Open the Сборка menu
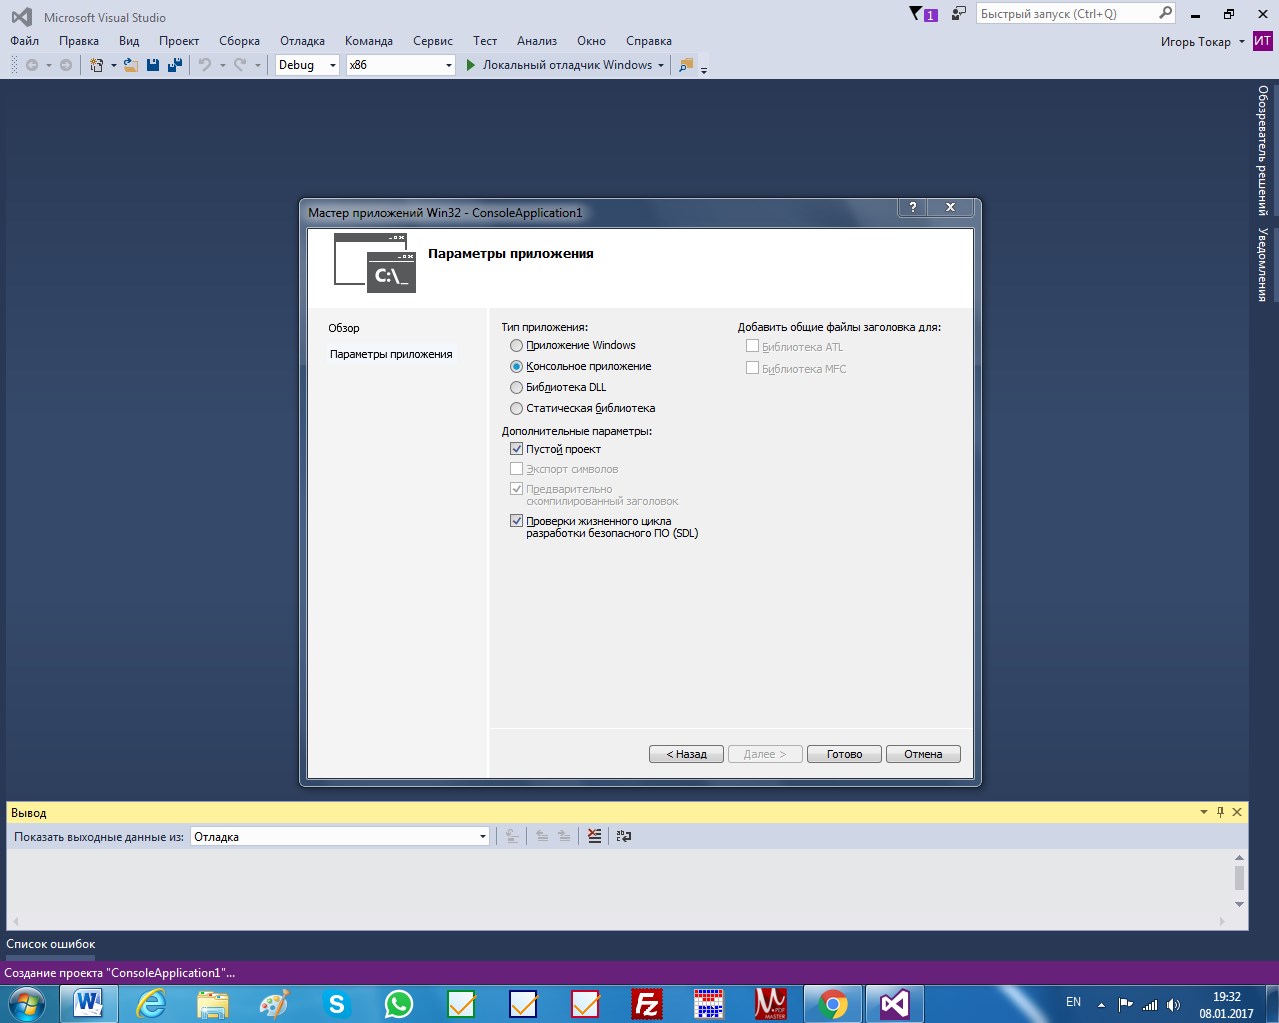1279x1023 pixels. [x=239, y=41]
